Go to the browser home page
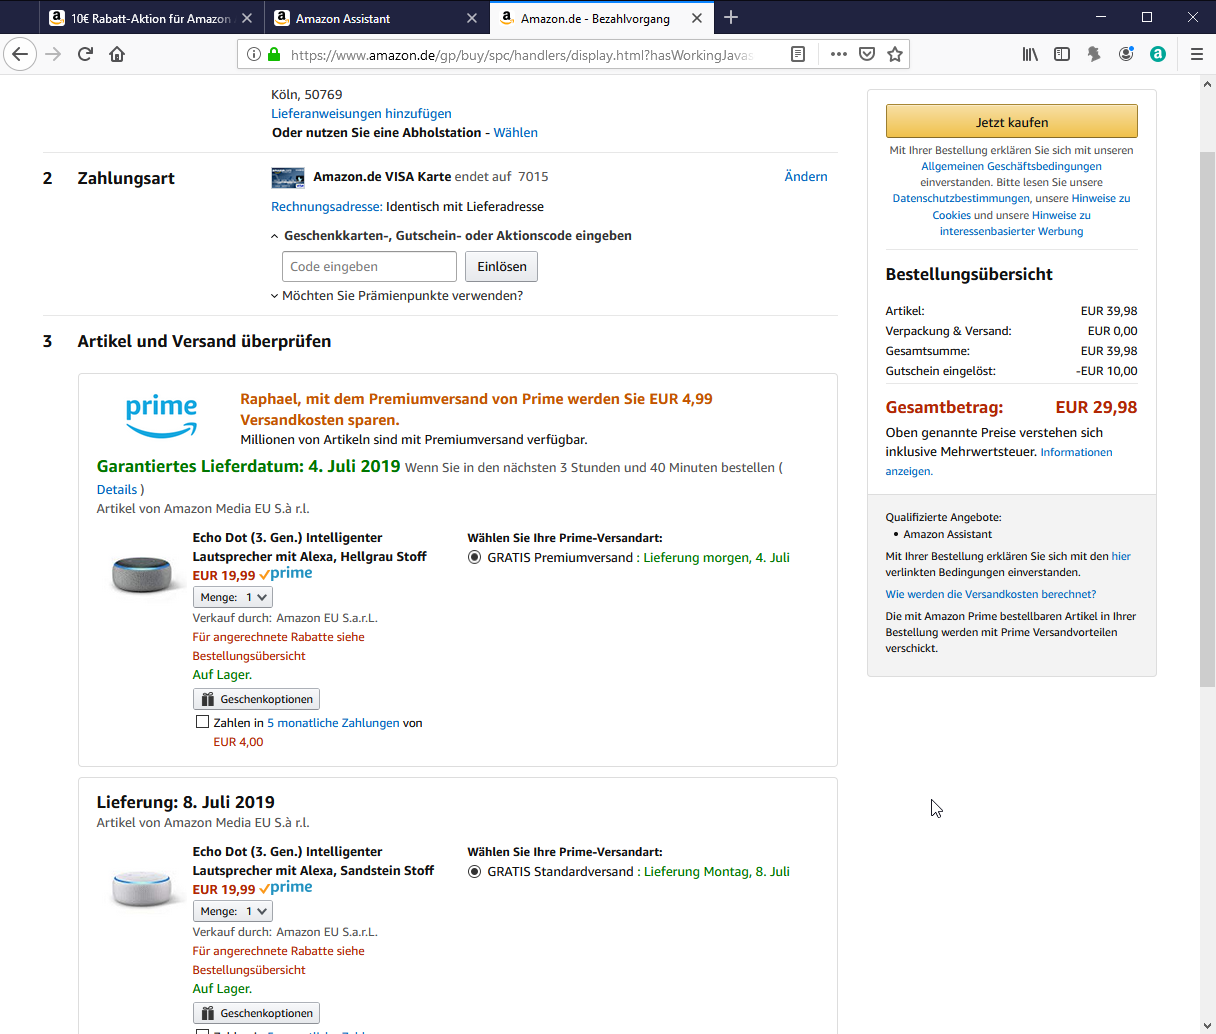This screenshot has width=1216, height=1034. pos(117,54)
